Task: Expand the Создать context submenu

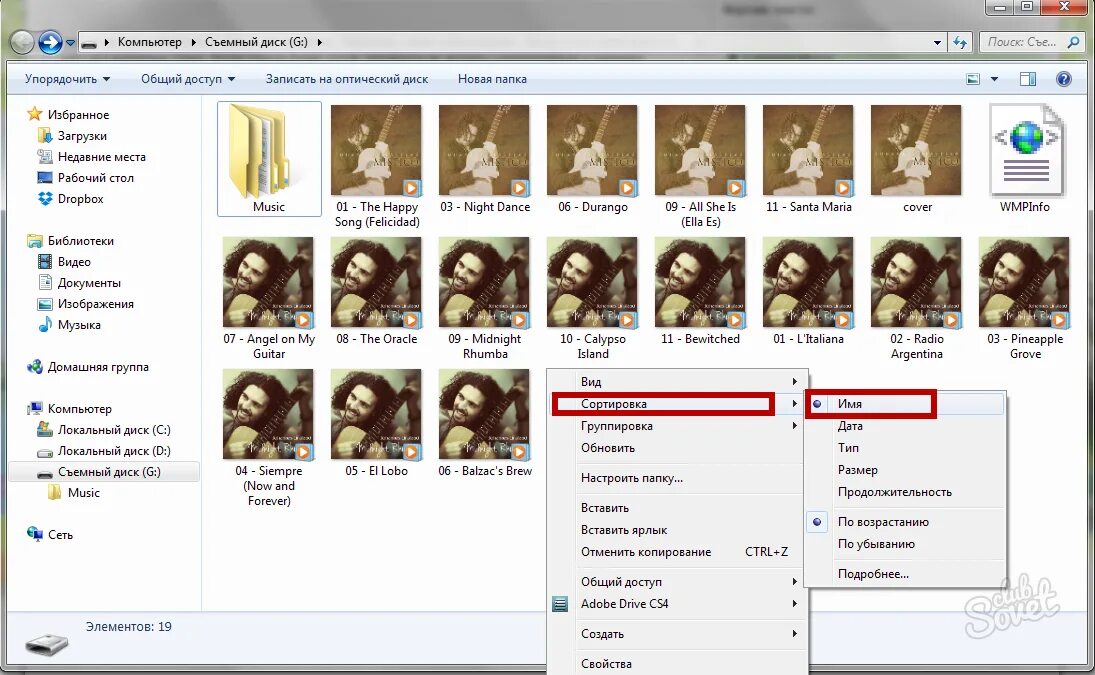Action: [x=677, y=634]
